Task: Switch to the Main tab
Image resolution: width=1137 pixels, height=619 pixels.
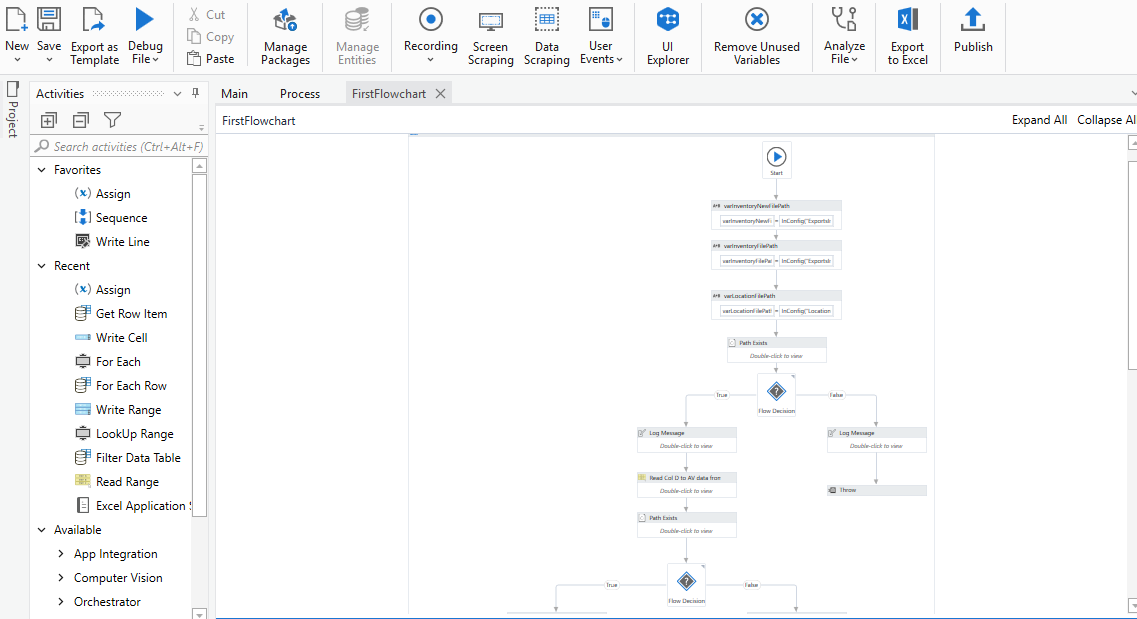Action: tap(233, 93)
